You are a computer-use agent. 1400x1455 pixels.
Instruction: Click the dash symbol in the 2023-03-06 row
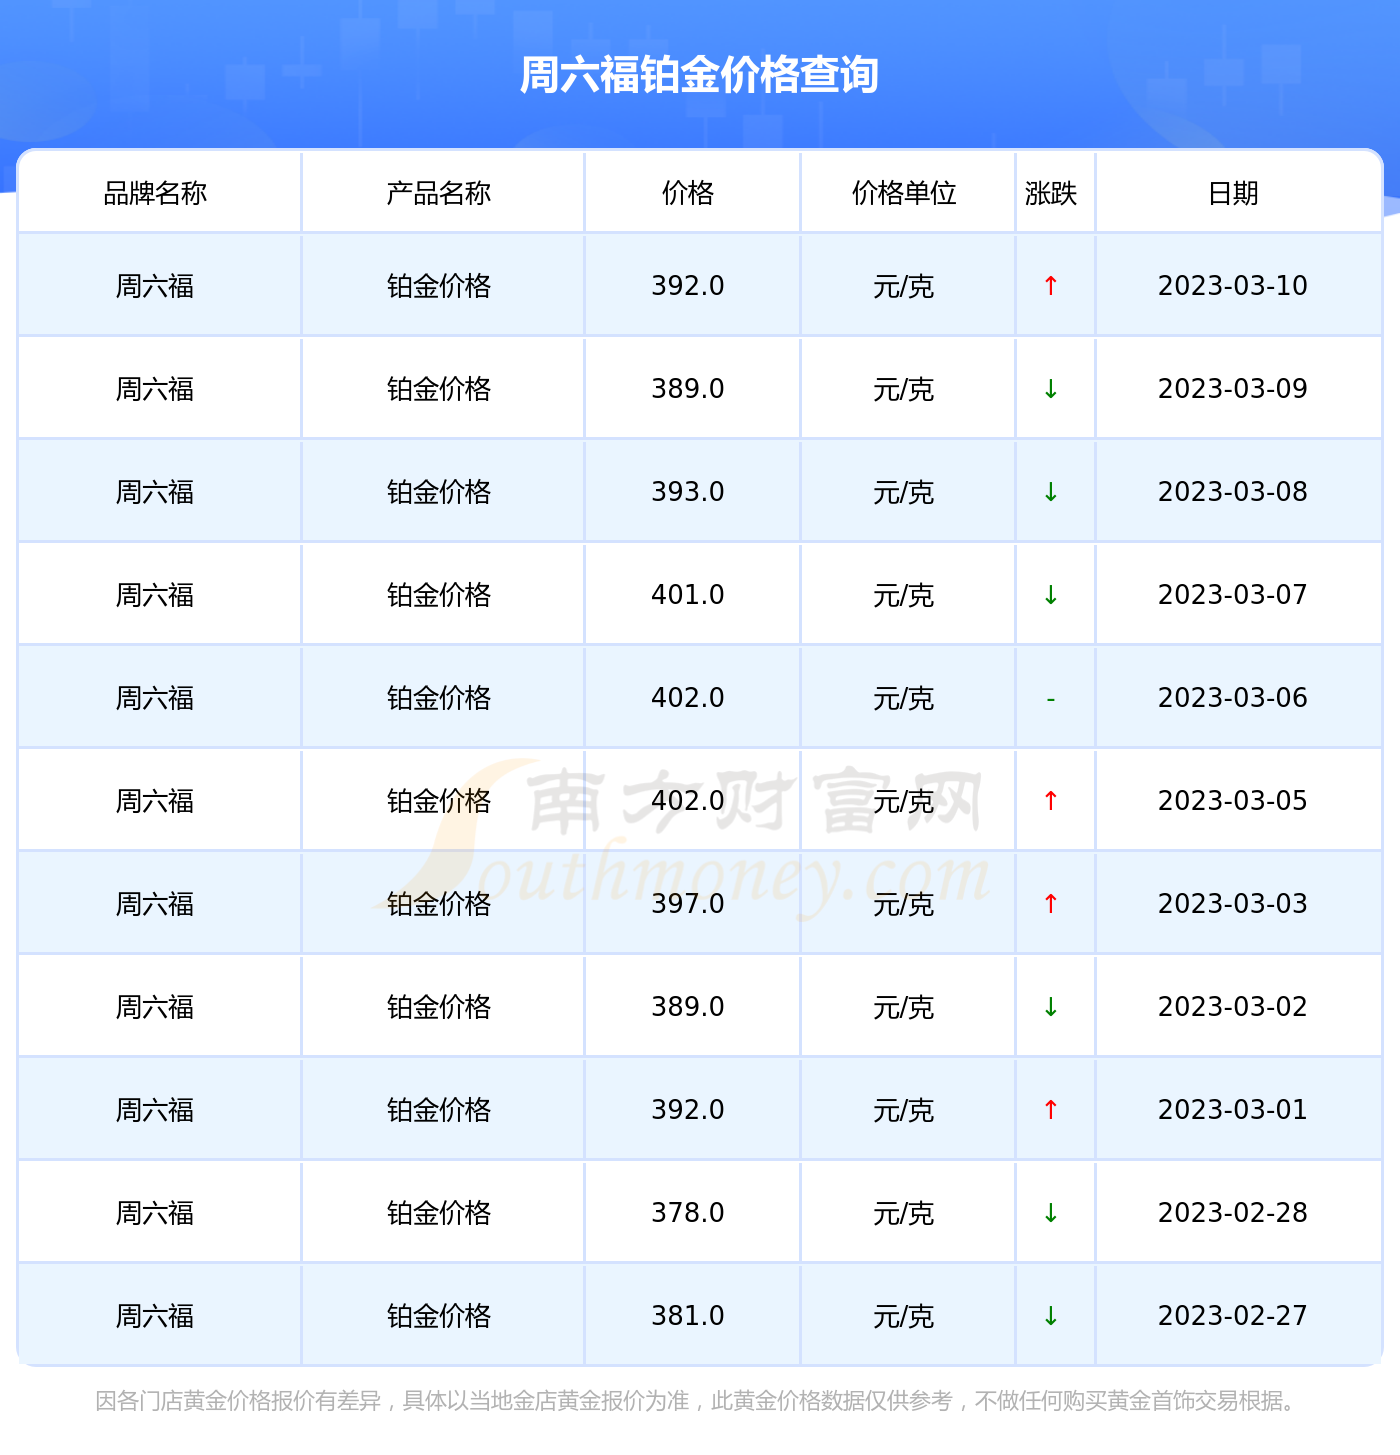[x=1050, y=698]
